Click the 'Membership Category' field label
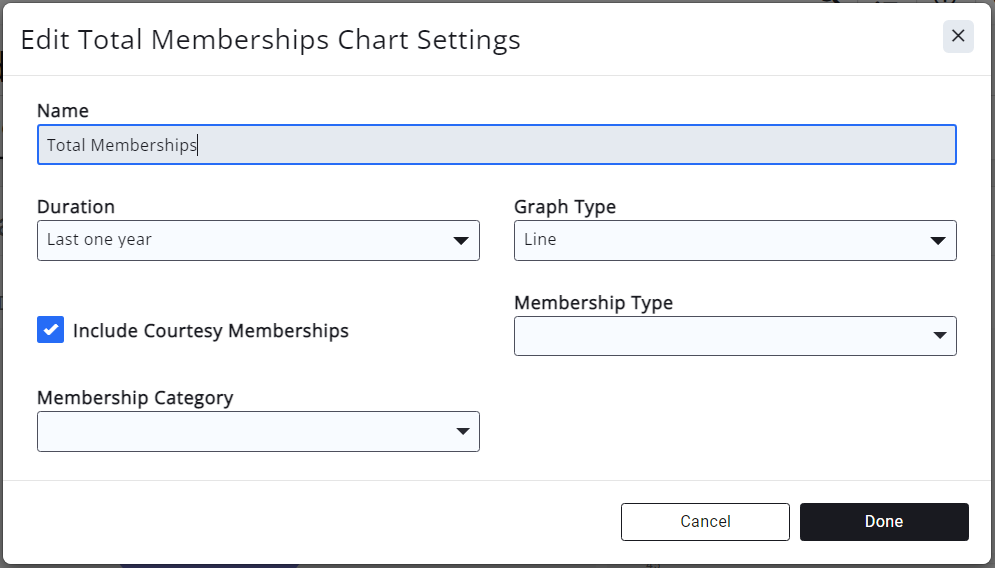This screenshot has width=995, height=568. tap(135, 398)
